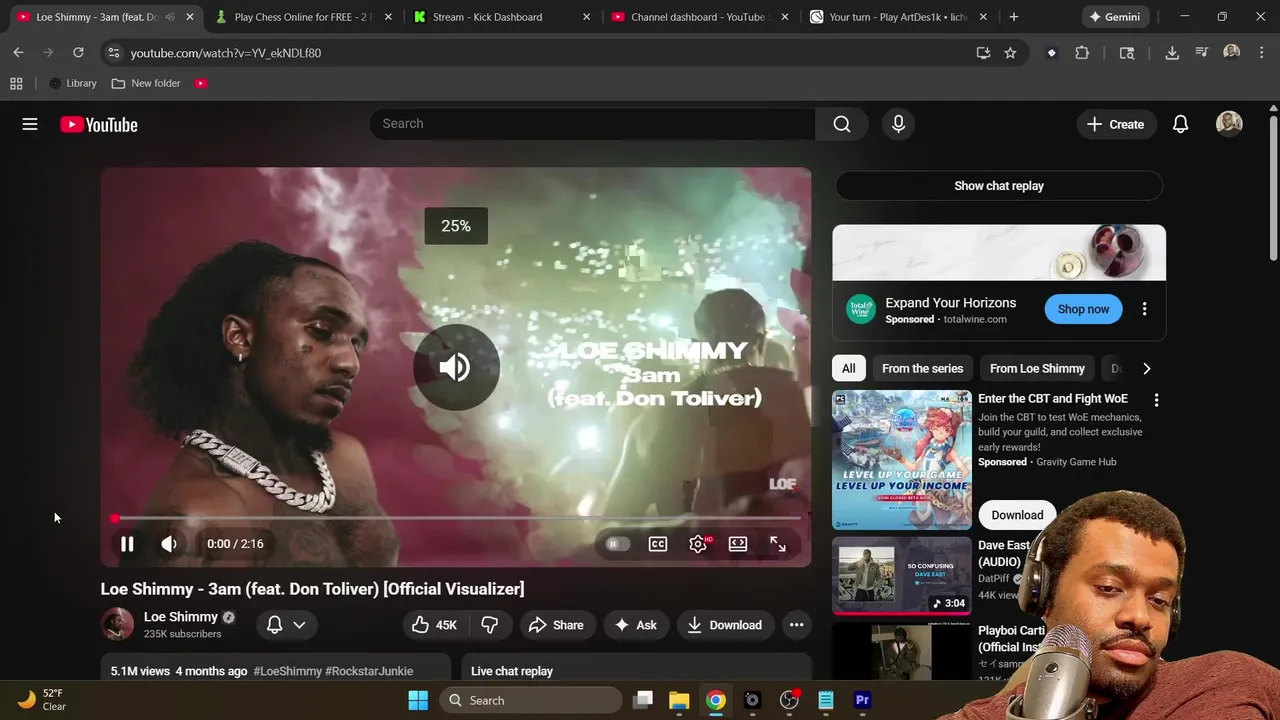Screen dimensions: 1280x720
Task: Open YouTube notifications bell
Action: [x=1180, y=124]
